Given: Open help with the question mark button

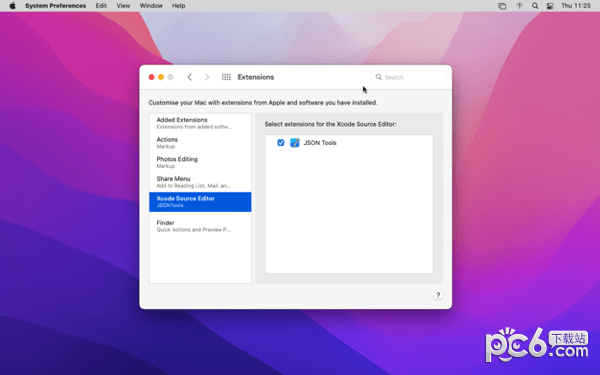Looking at the screenshot, I should click(x=438, y=295).
